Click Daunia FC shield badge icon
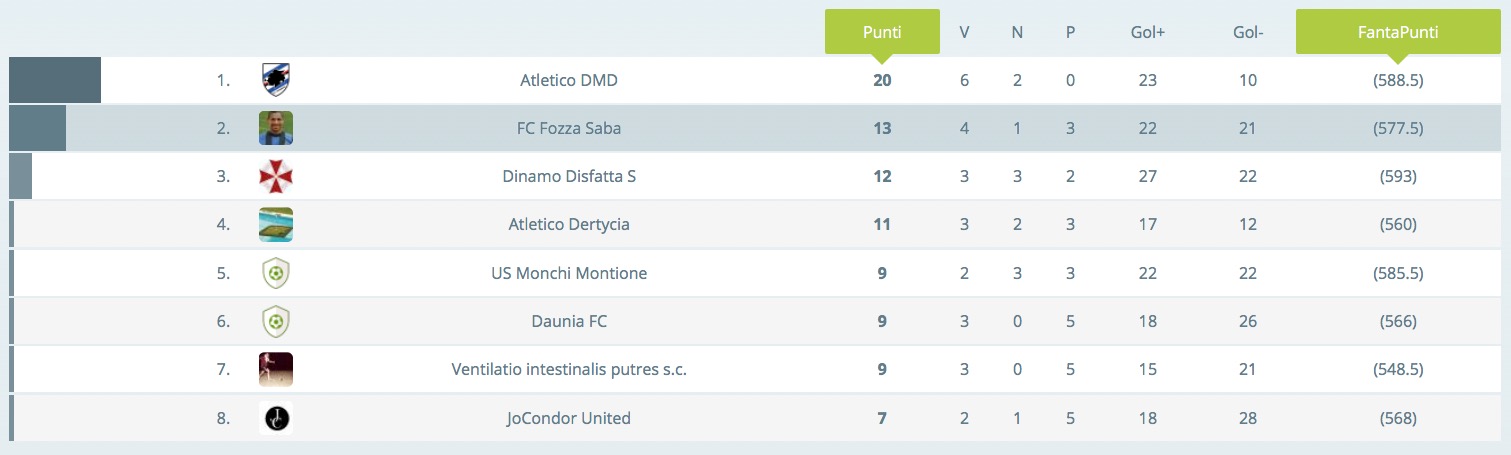 pos(275,321)
